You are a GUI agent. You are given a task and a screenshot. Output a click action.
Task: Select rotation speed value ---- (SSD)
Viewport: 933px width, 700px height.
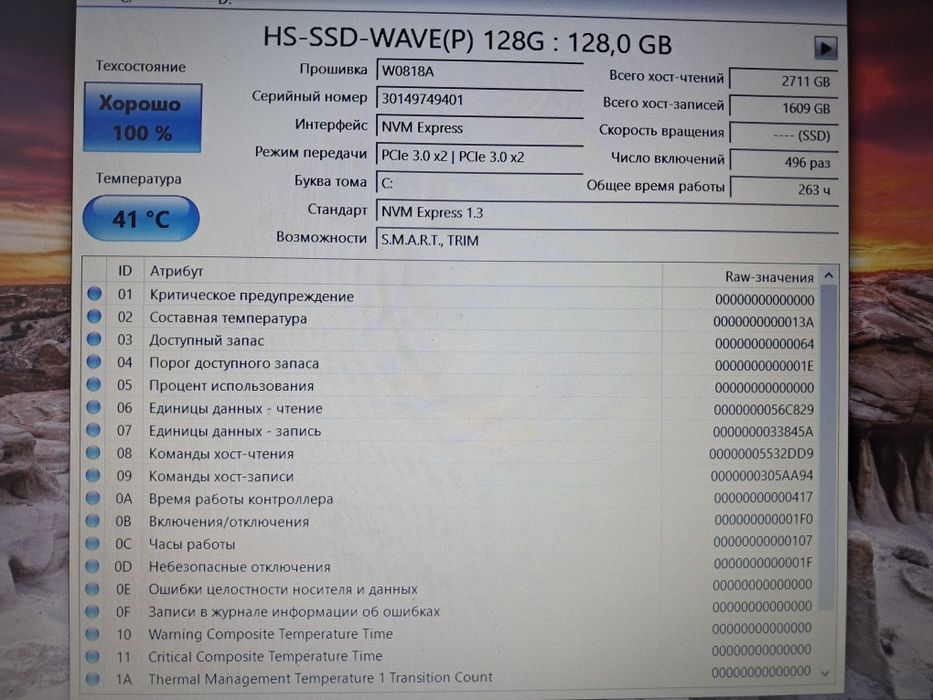click(784, 135)
